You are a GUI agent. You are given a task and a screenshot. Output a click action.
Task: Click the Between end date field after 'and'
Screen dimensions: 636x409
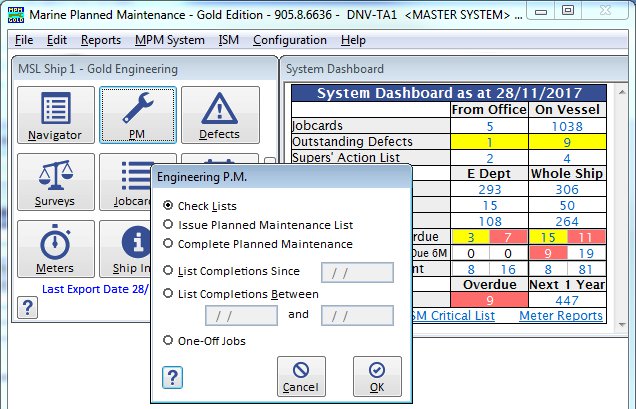pos(357,316)
